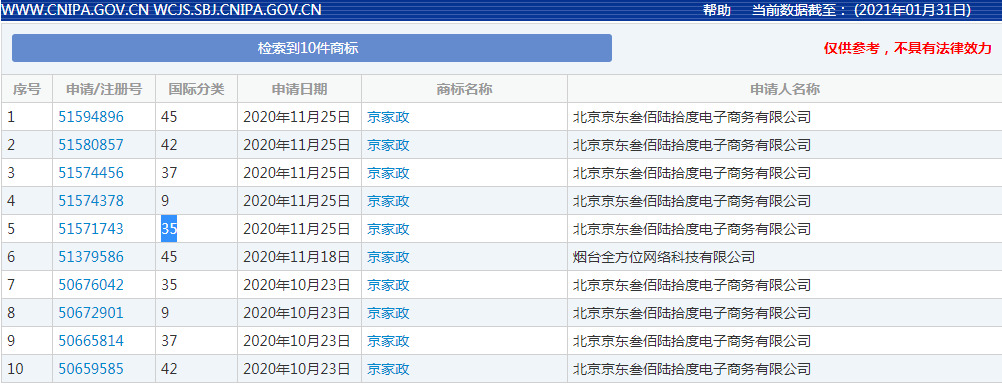Open registration number 51571743
The height and width of the screenshot is (384, 1002).
91,229
